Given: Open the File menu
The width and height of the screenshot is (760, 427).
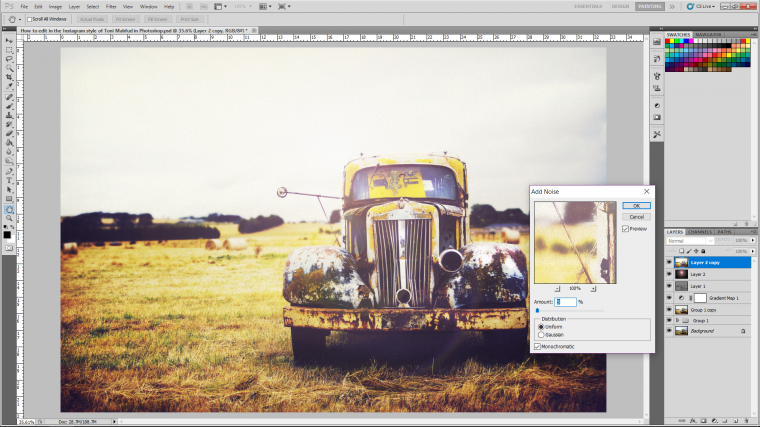Looking at the screenshot, I should coord(24,7).
